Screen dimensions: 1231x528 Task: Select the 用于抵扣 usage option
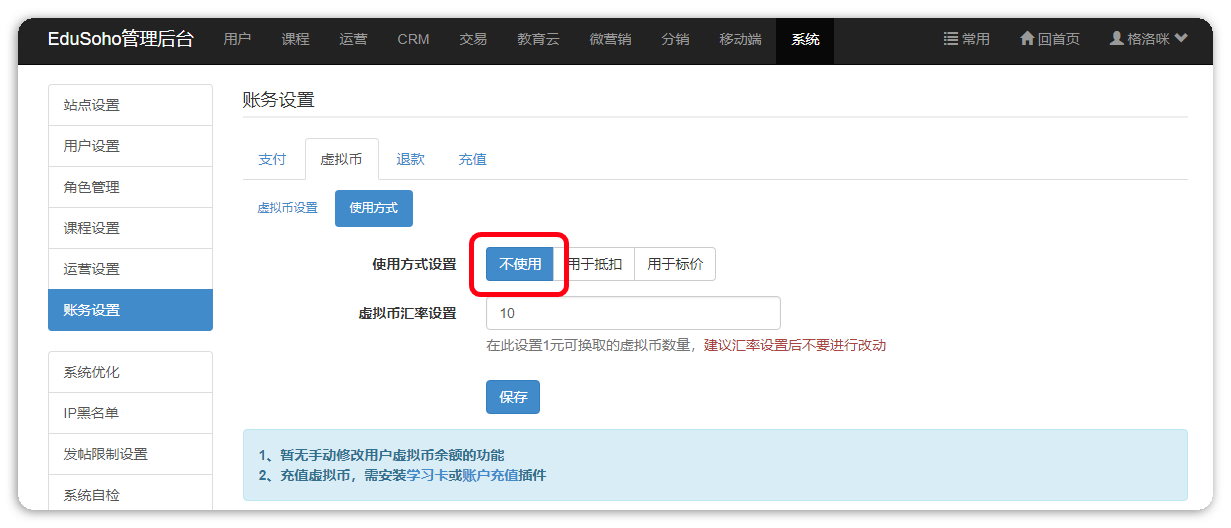594,264
